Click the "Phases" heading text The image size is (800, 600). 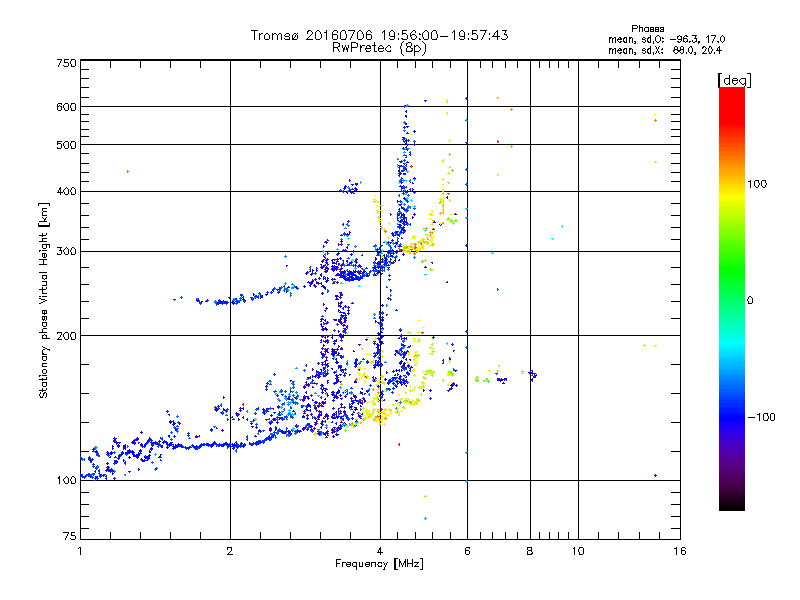[x=647, y=29]
